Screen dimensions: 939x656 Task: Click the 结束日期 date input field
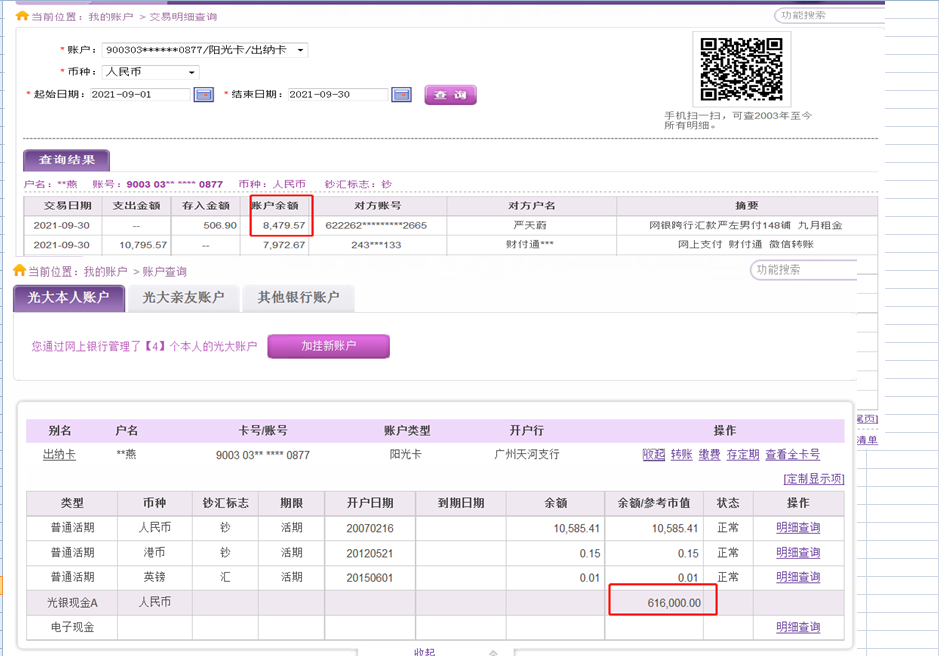tap(338, 95)
